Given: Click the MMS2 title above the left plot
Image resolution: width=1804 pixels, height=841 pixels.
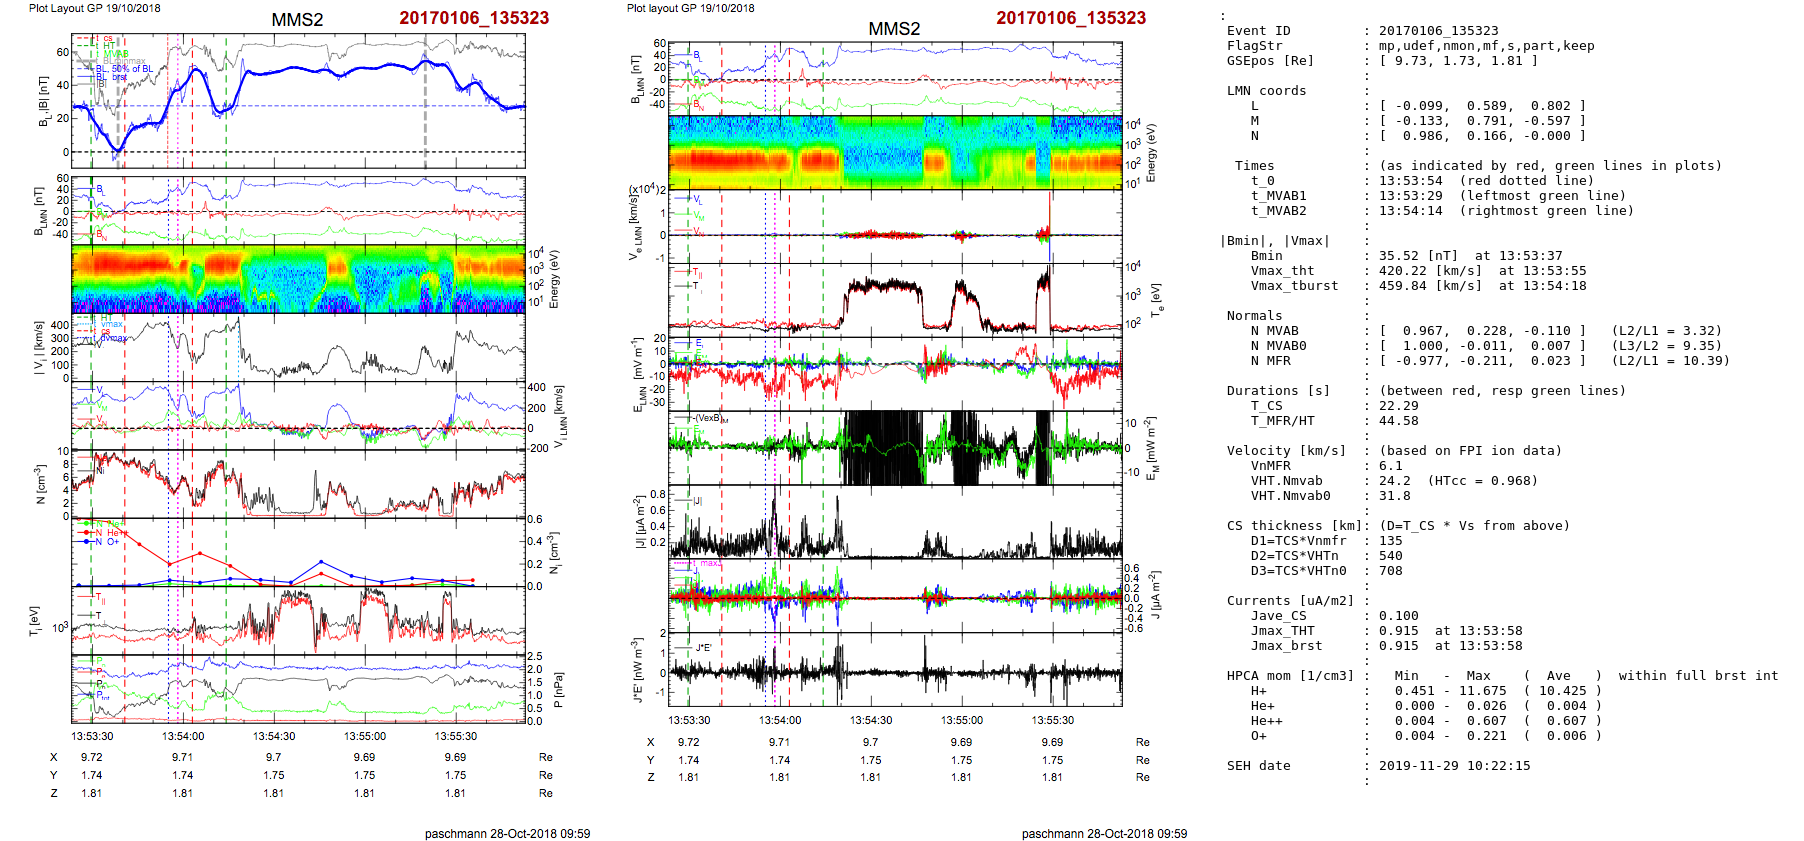Looking at the screenshot, I should click(x=297, y=20).
